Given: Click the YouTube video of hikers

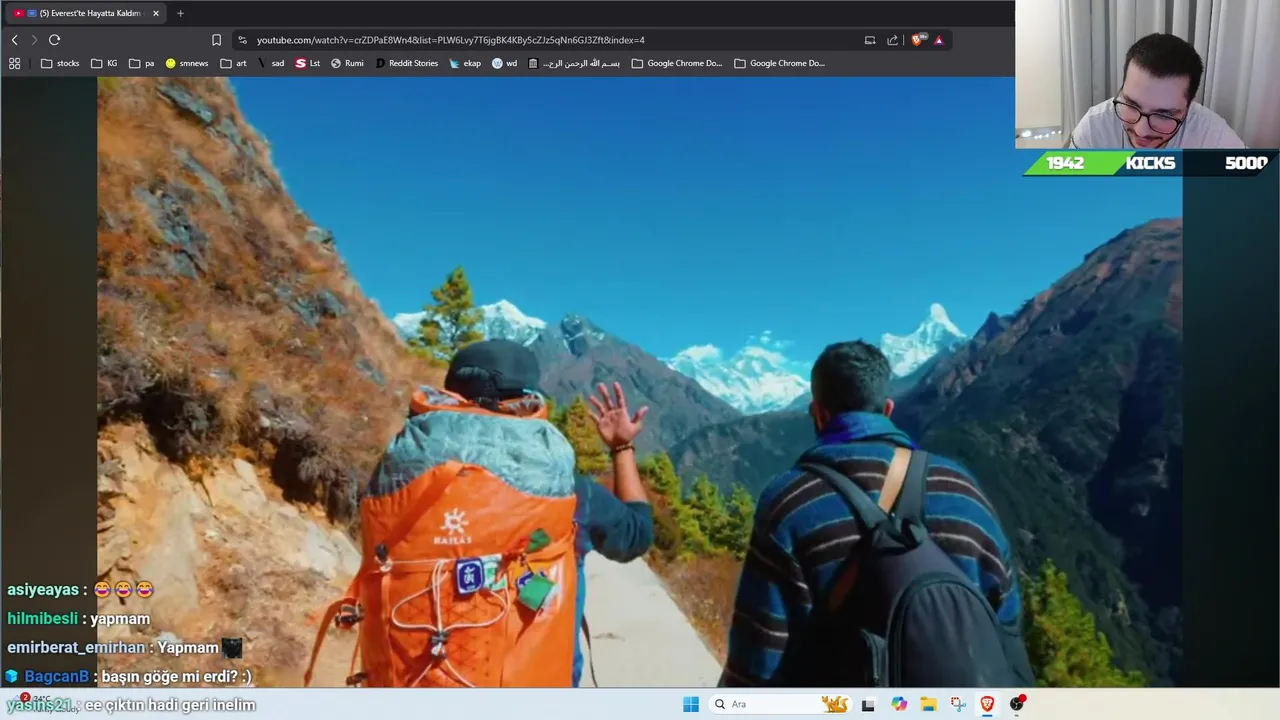Looking at the screenshot, I should 640,382.
